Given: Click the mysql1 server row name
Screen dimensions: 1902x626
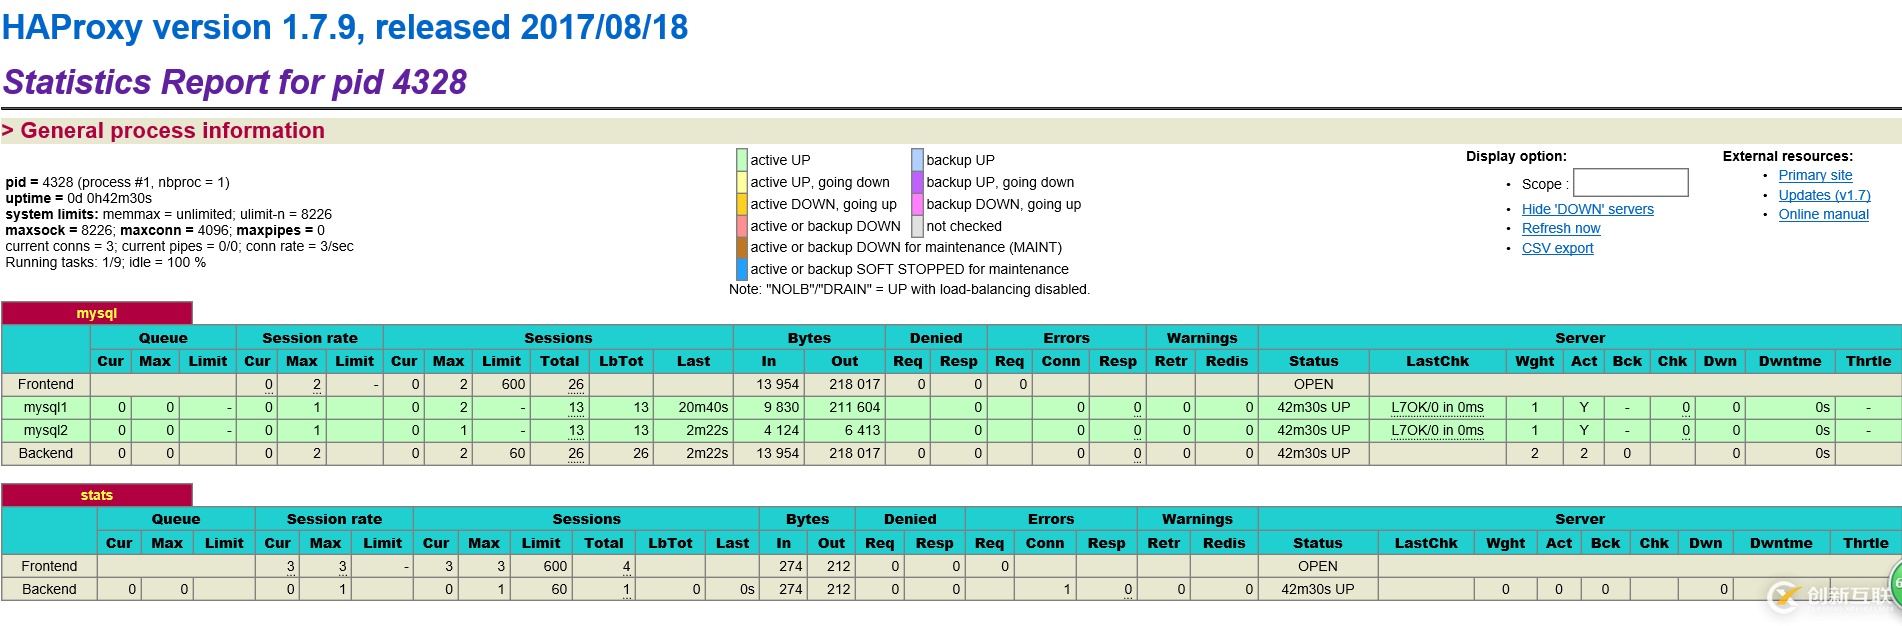Looking at the screenshot, I should [x=46, y=407].
